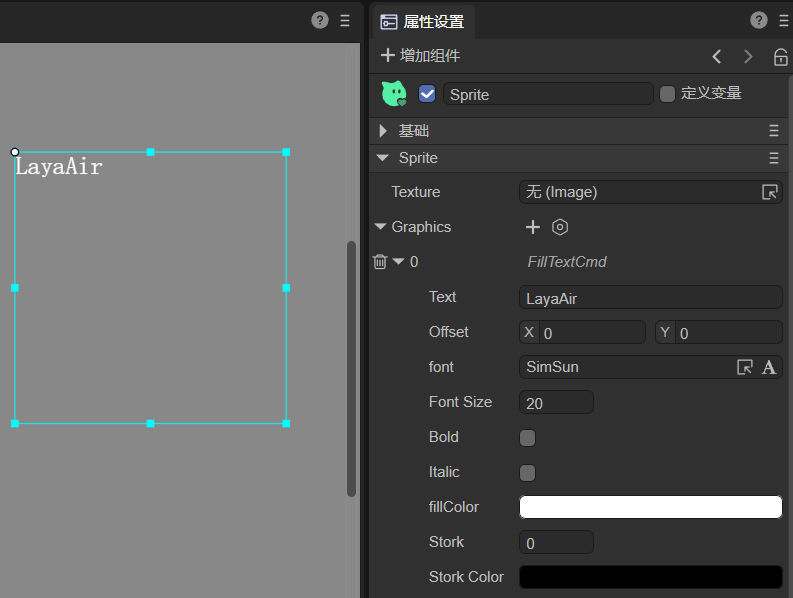This screenshot has width=793, height=598.
Task: Click the bottom-right corner handle of the sprite
Action: pos(286,423)
